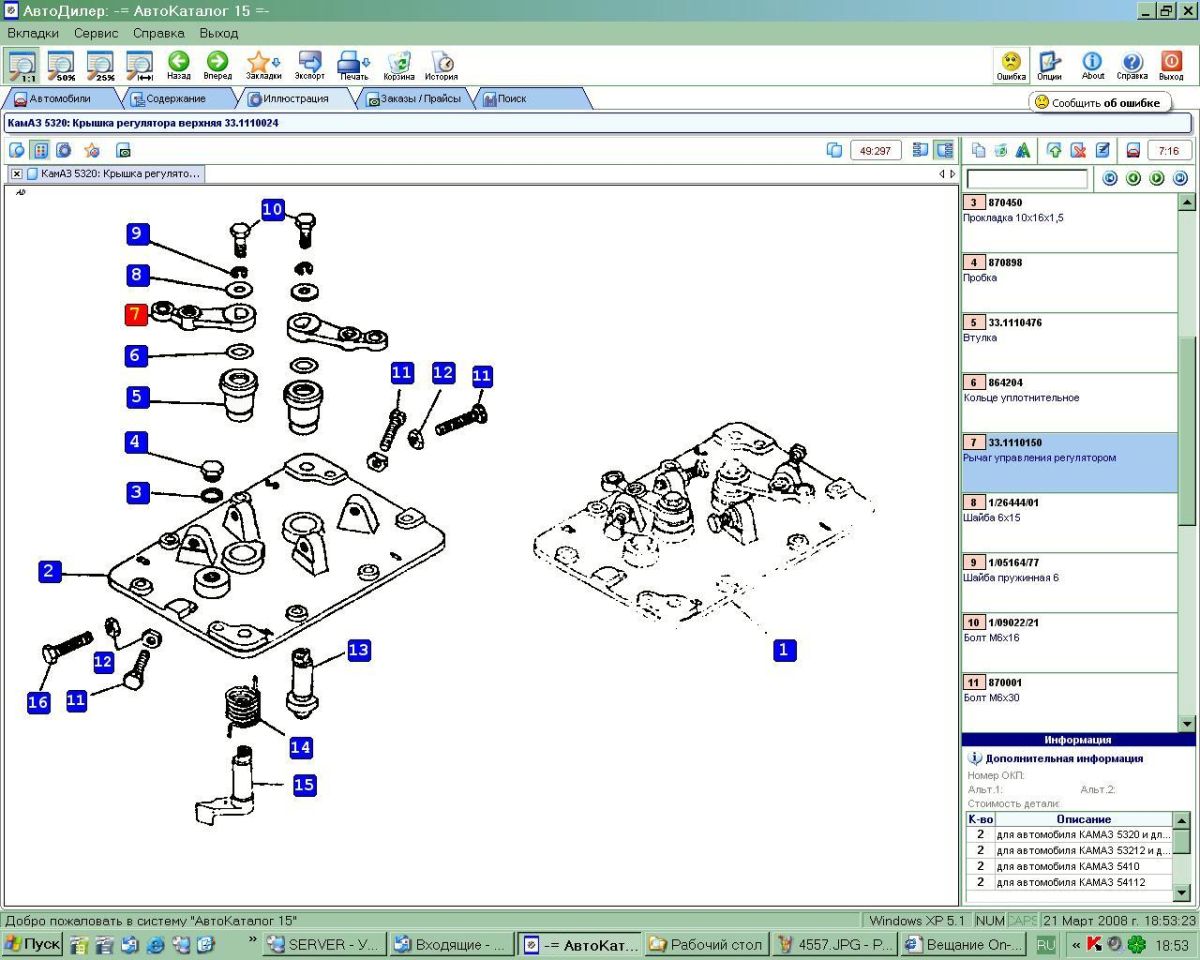Click the Экспорт export icon

pyautogui.click(x=310, y=65)
